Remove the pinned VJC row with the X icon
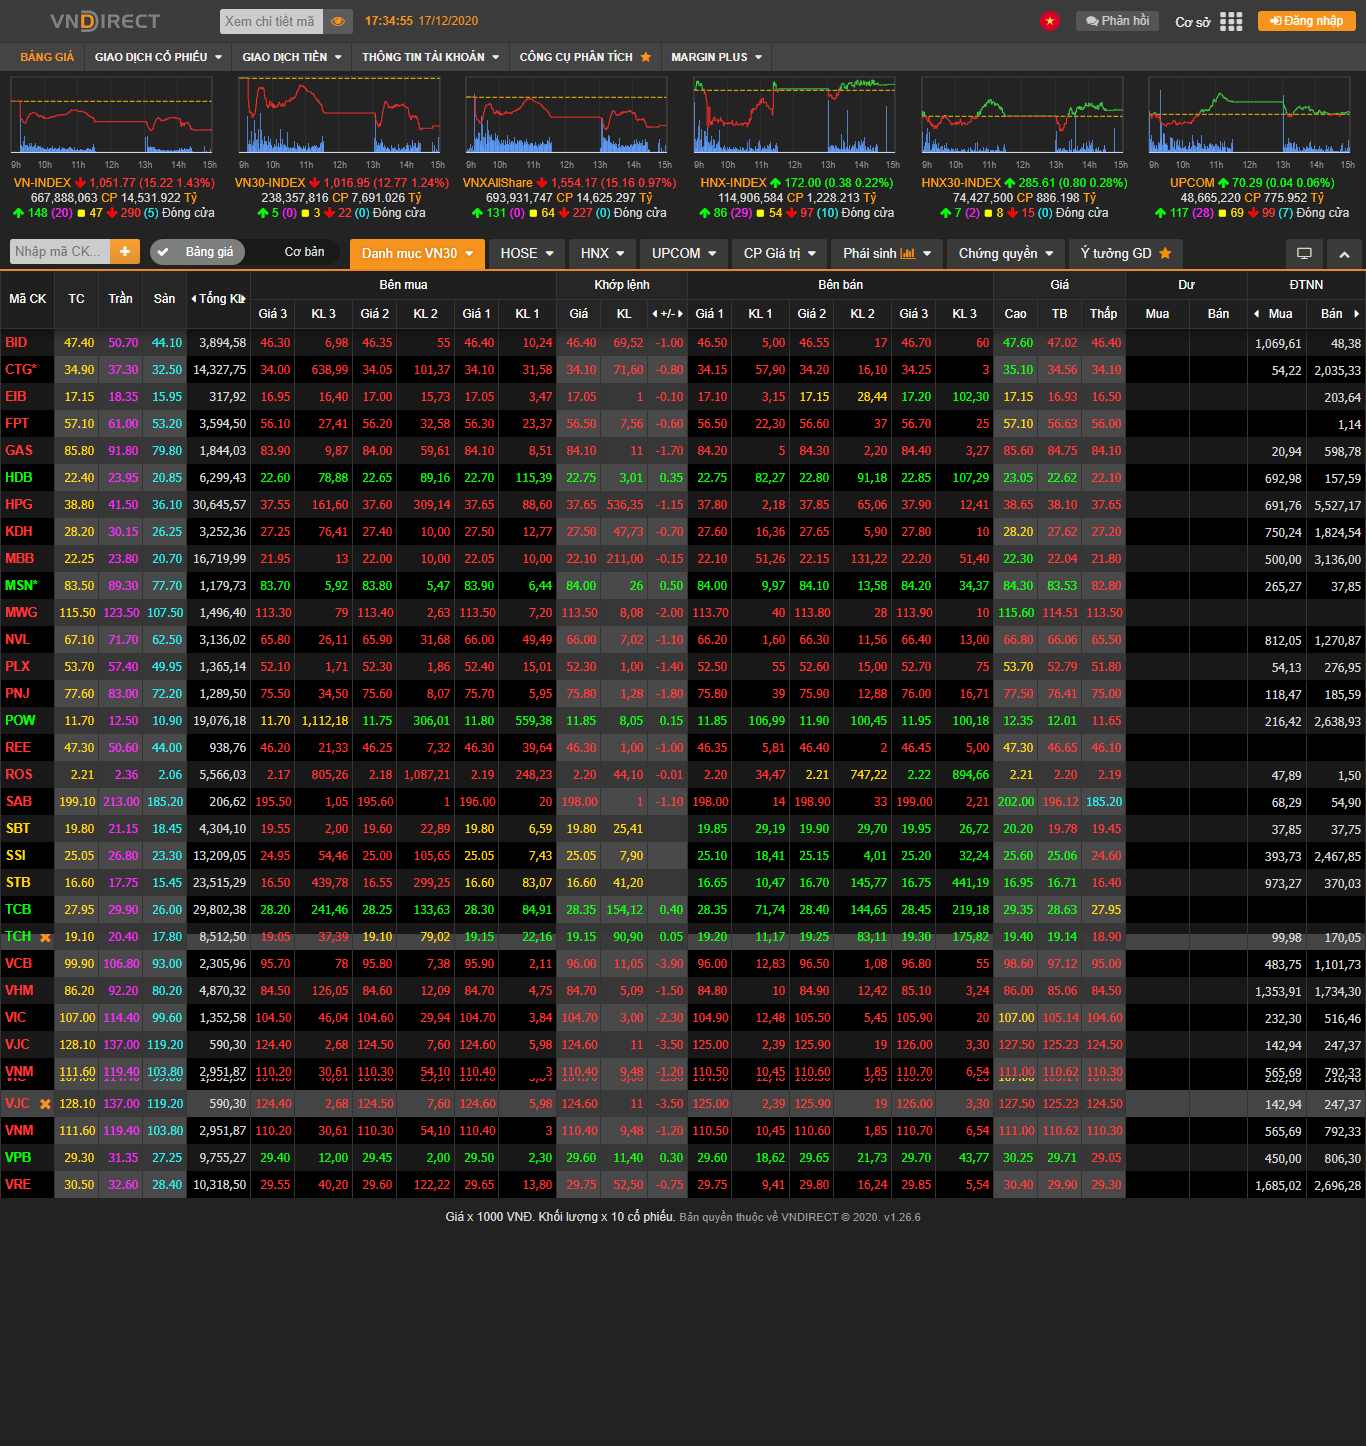This screenshot has width=1366, height=1446. (45, 1104)
